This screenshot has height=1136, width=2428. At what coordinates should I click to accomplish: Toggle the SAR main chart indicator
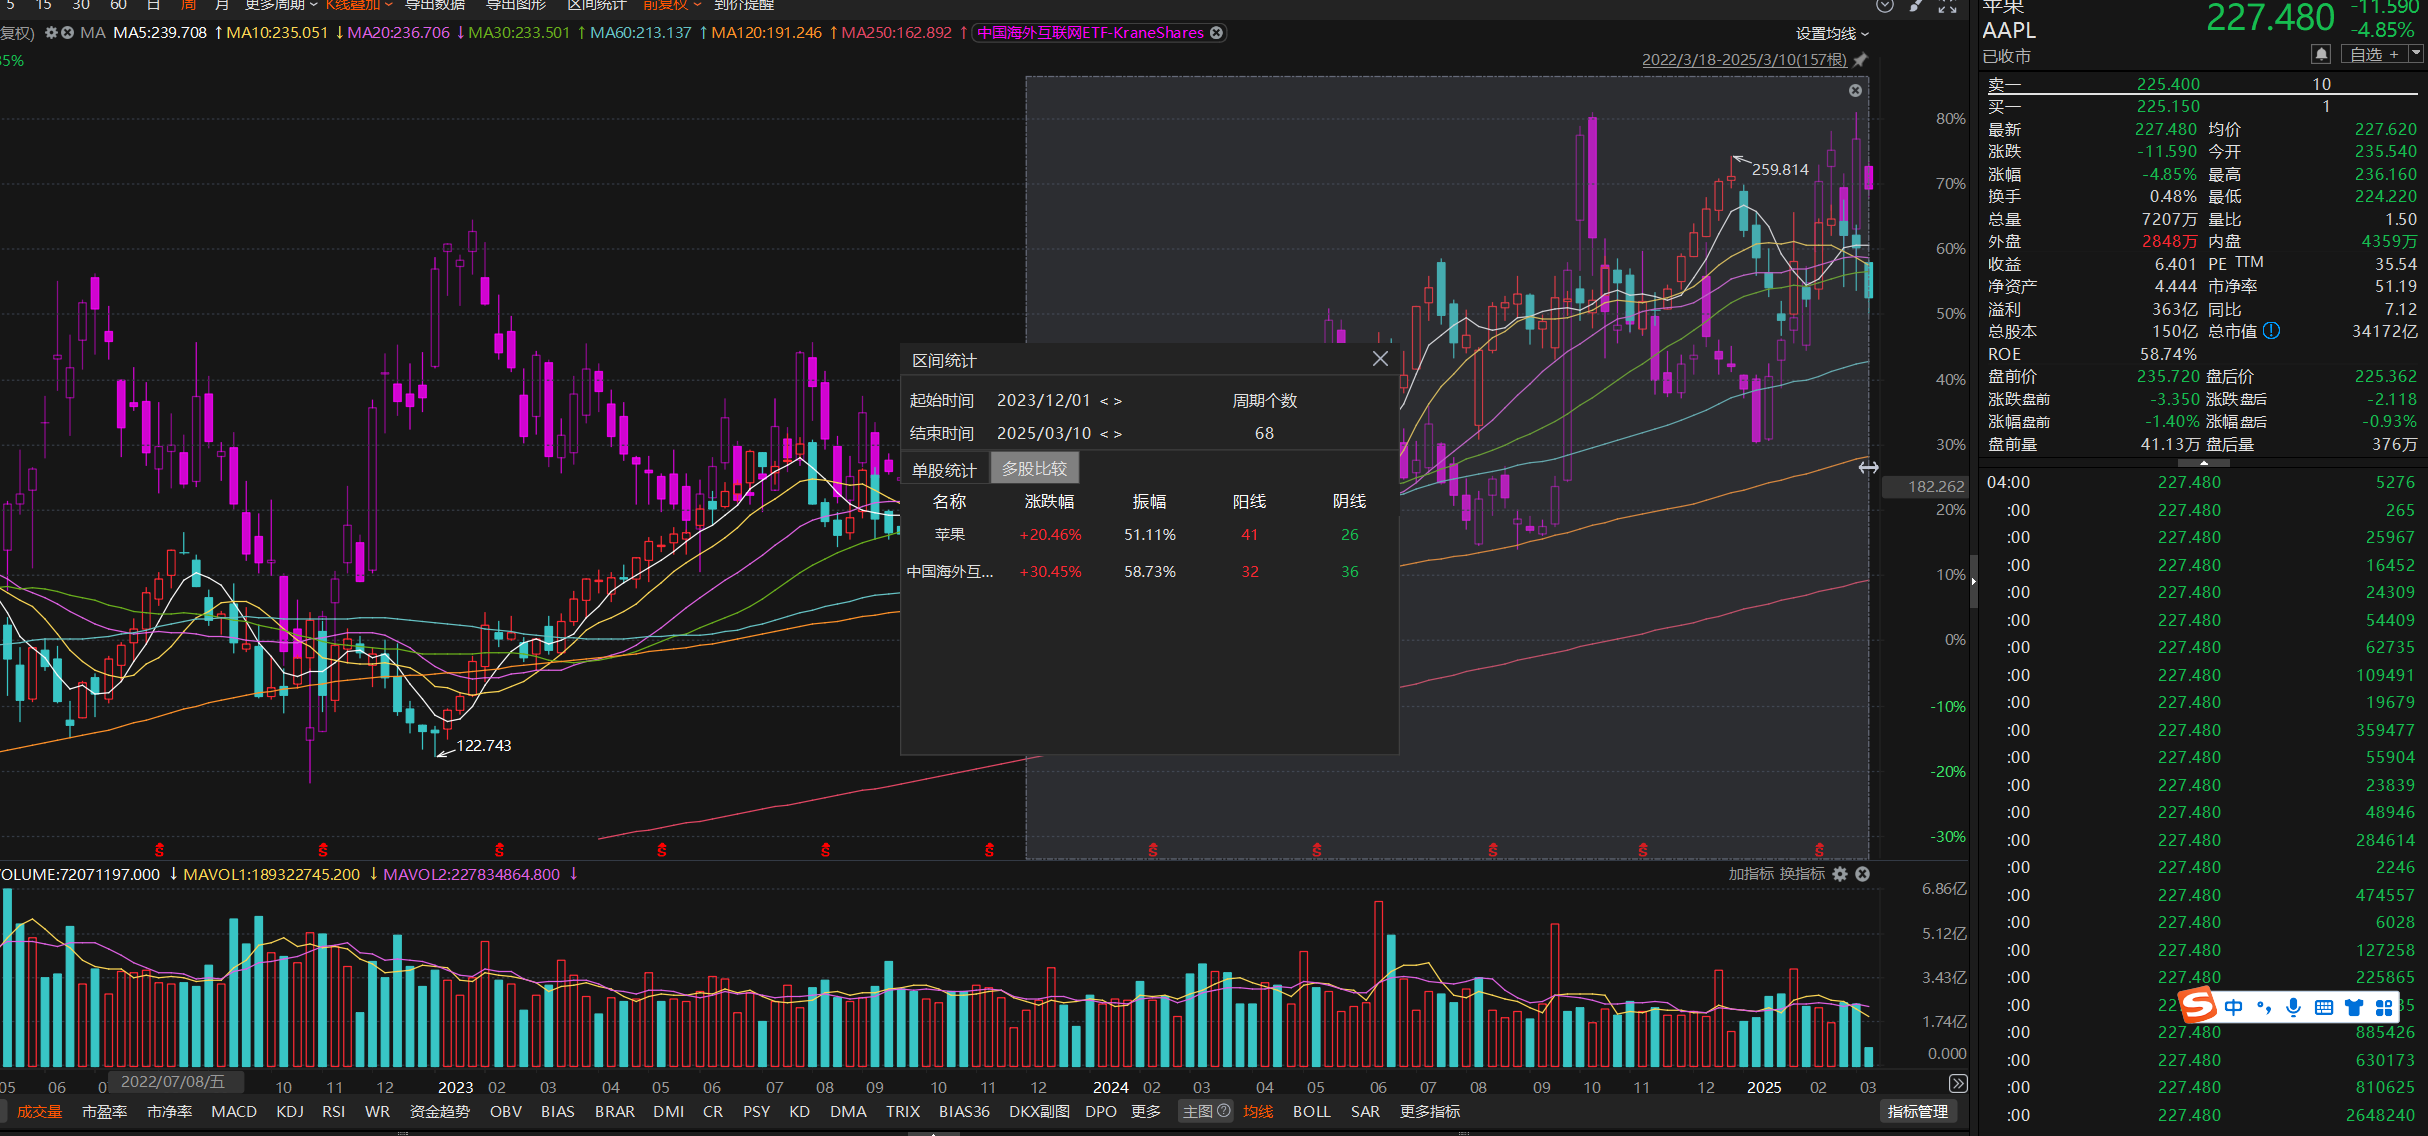[x=1365, y=1111]
